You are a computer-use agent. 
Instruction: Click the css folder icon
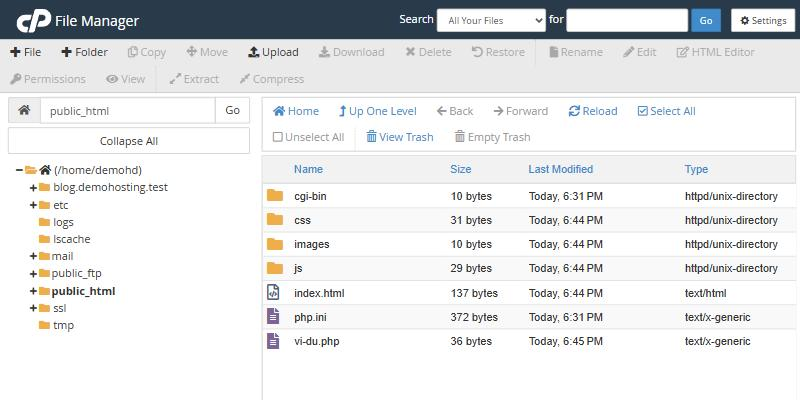click(274, 219)
